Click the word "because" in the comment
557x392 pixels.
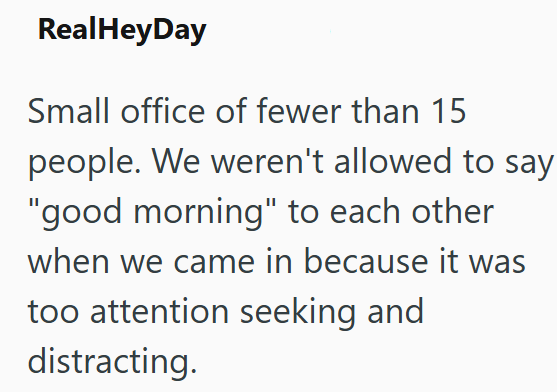point(366,261)
